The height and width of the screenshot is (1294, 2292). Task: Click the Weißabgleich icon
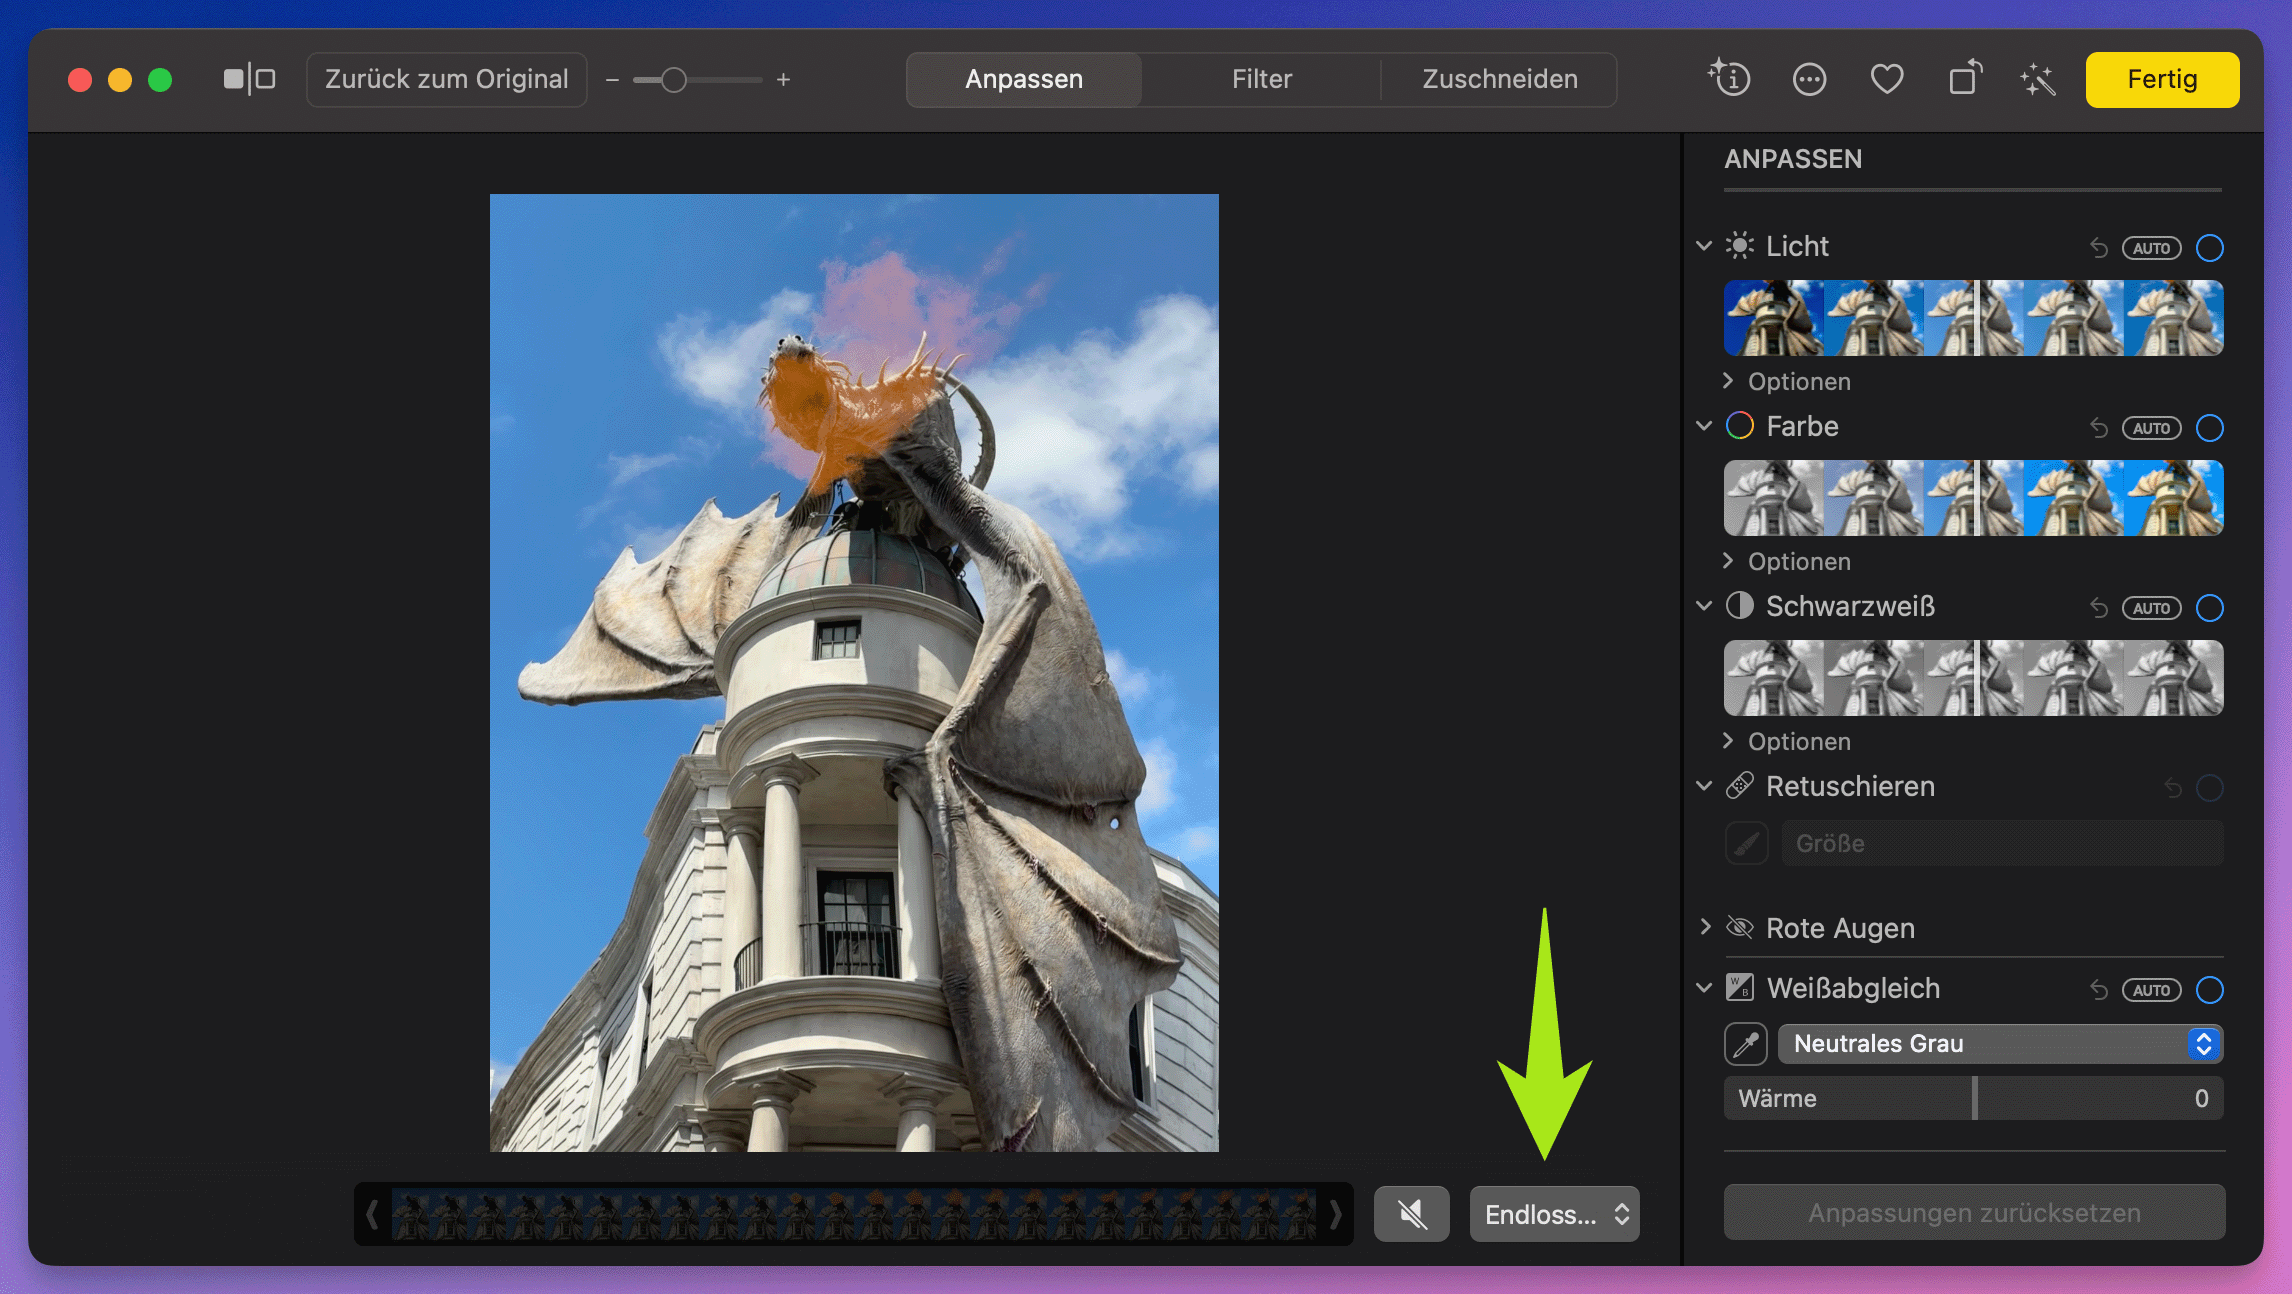pyautogui.click(x=1740, y=988)
